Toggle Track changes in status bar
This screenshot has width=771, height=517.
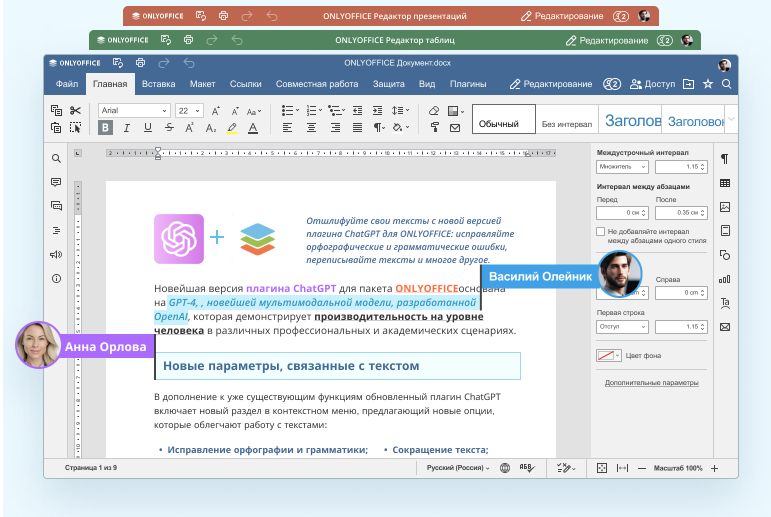click(x=566, y=468)
